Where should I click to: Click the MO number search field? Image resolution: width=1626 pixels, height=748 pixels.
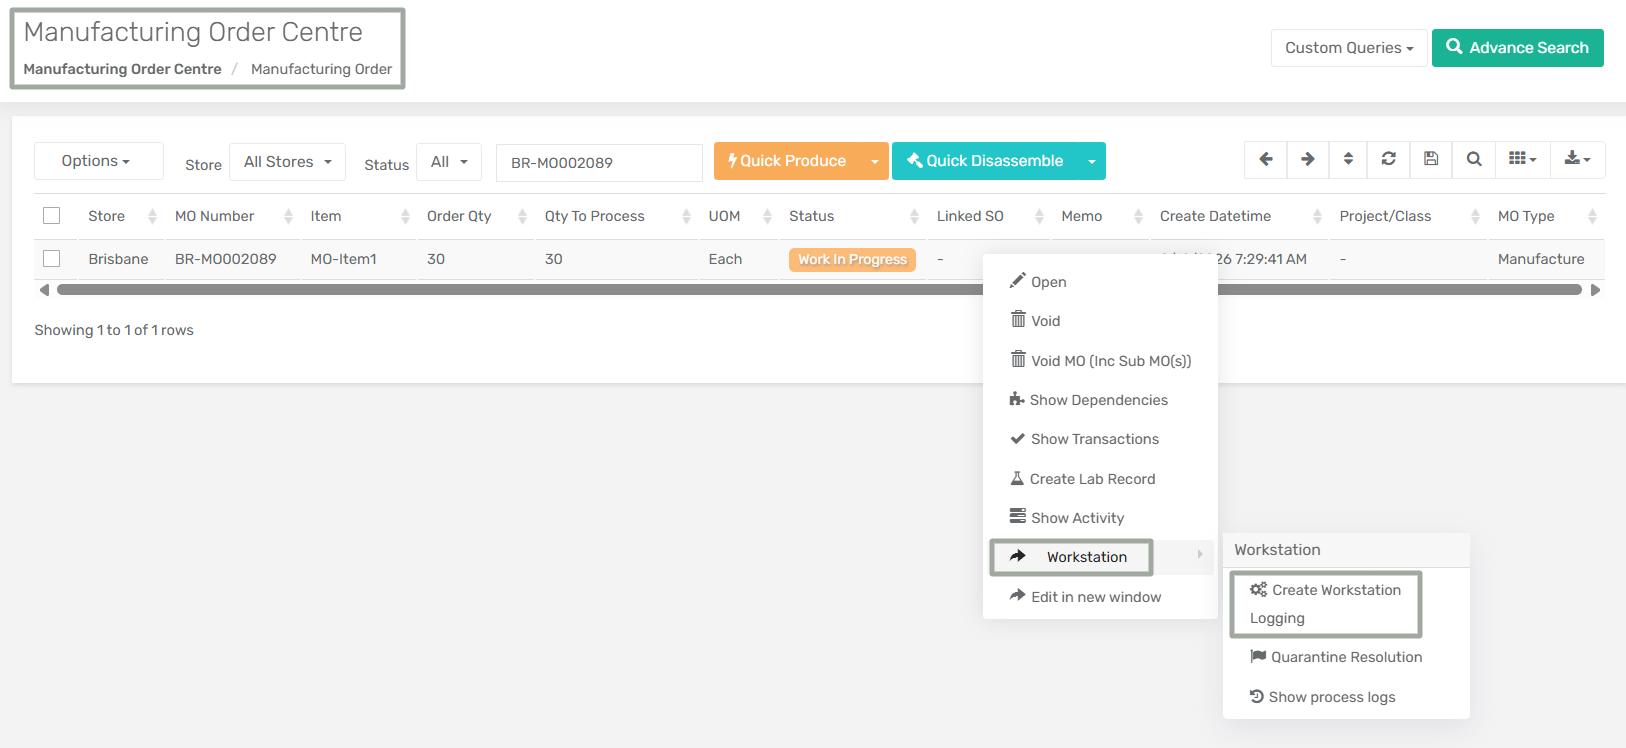[x=599, y=163]
